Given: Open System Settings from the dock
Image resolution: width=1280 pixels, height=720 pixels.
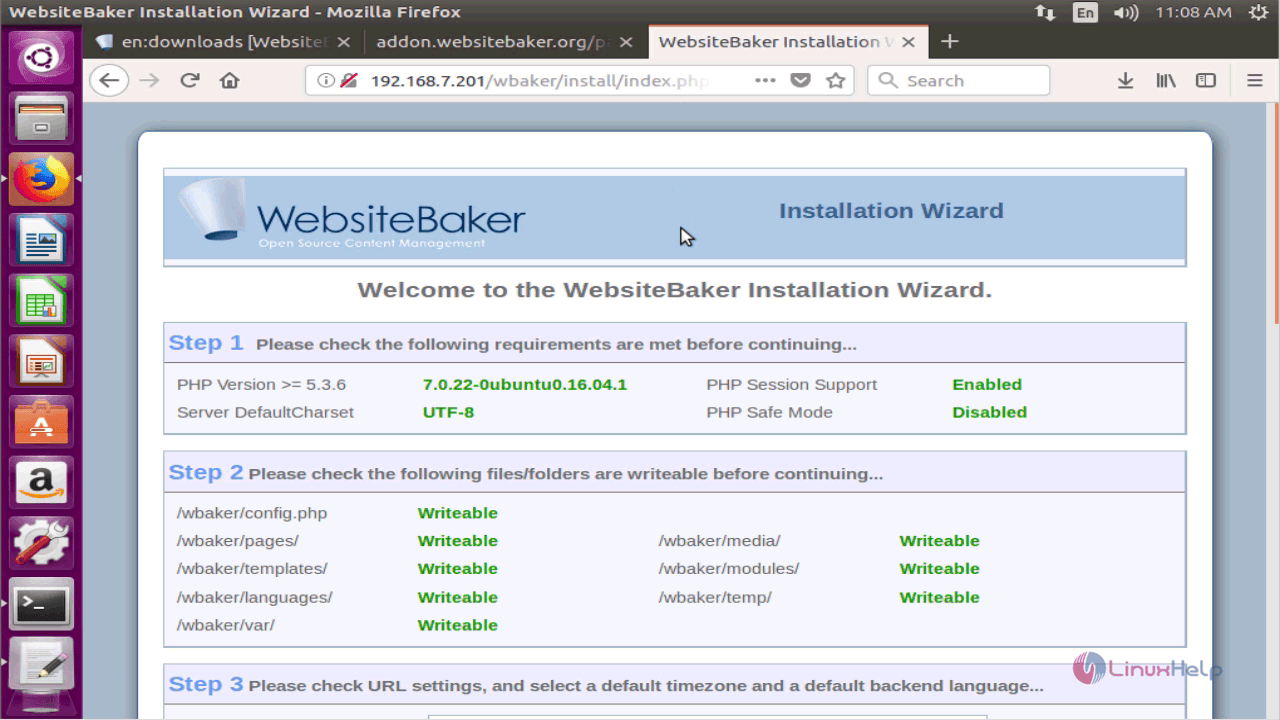Looking at the screenshot, I should (x=41, y=544).
